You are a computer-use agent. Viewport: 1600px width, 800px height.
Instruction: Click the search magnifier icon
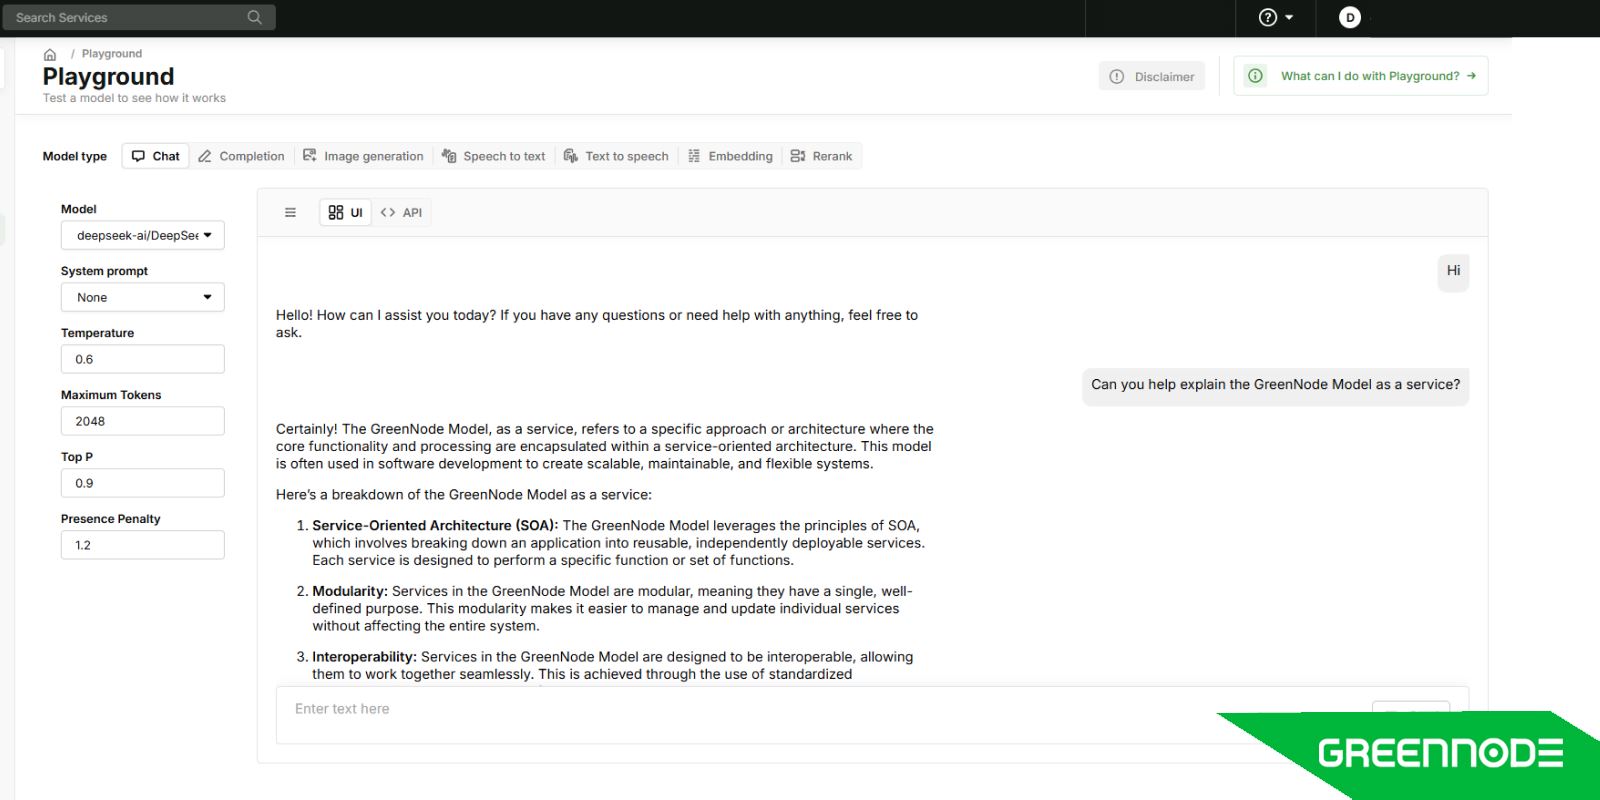tap(254, 17)
